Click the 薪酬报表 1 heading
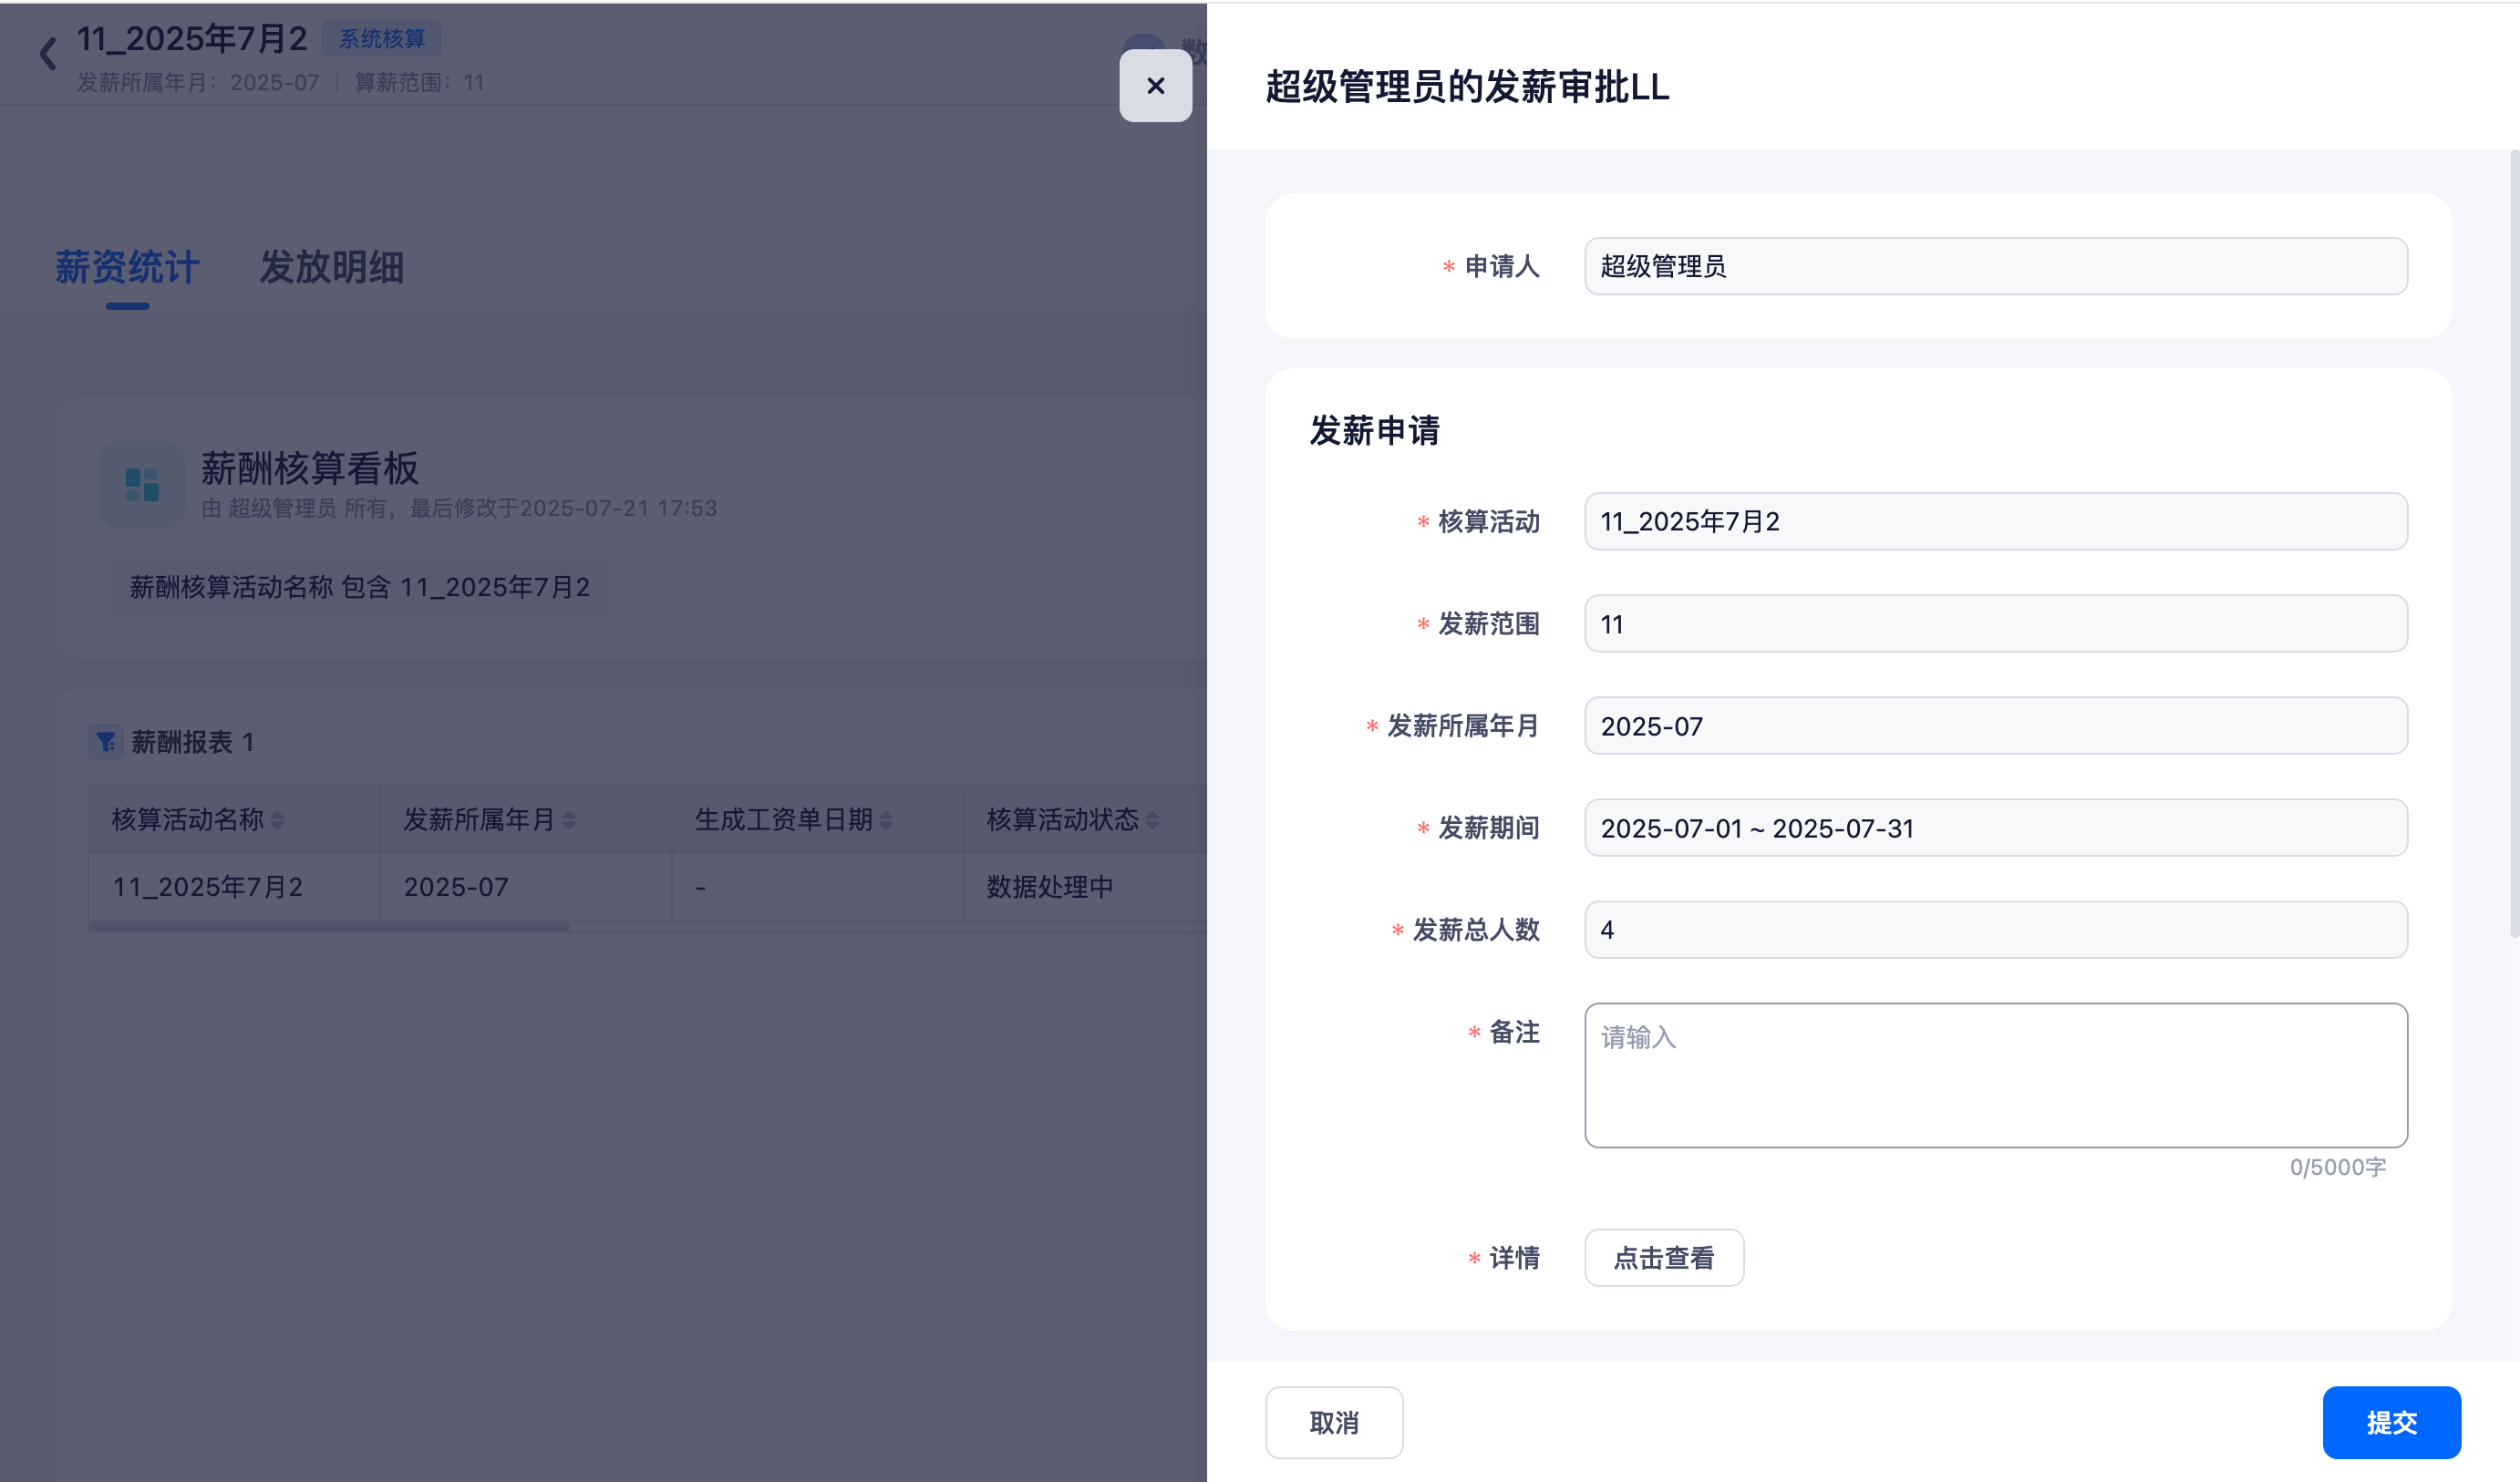This screenshot has height=1482, width=2520. [193, 742]
